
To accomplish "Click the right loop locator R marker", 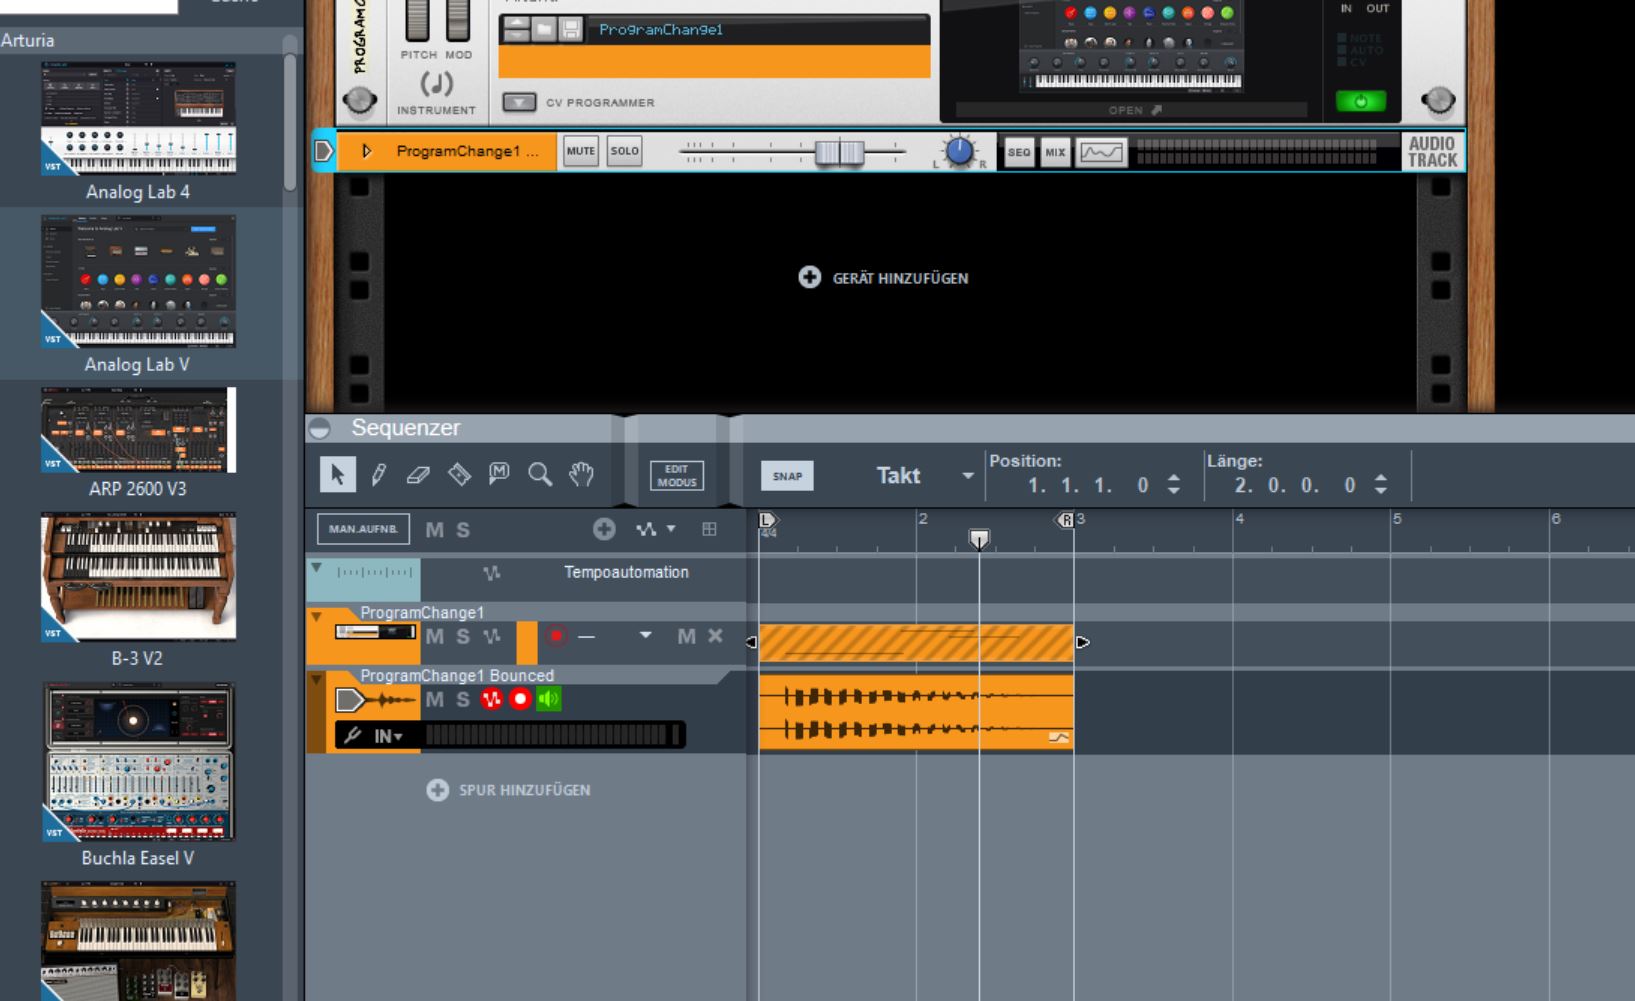I will coord(1066,520).
